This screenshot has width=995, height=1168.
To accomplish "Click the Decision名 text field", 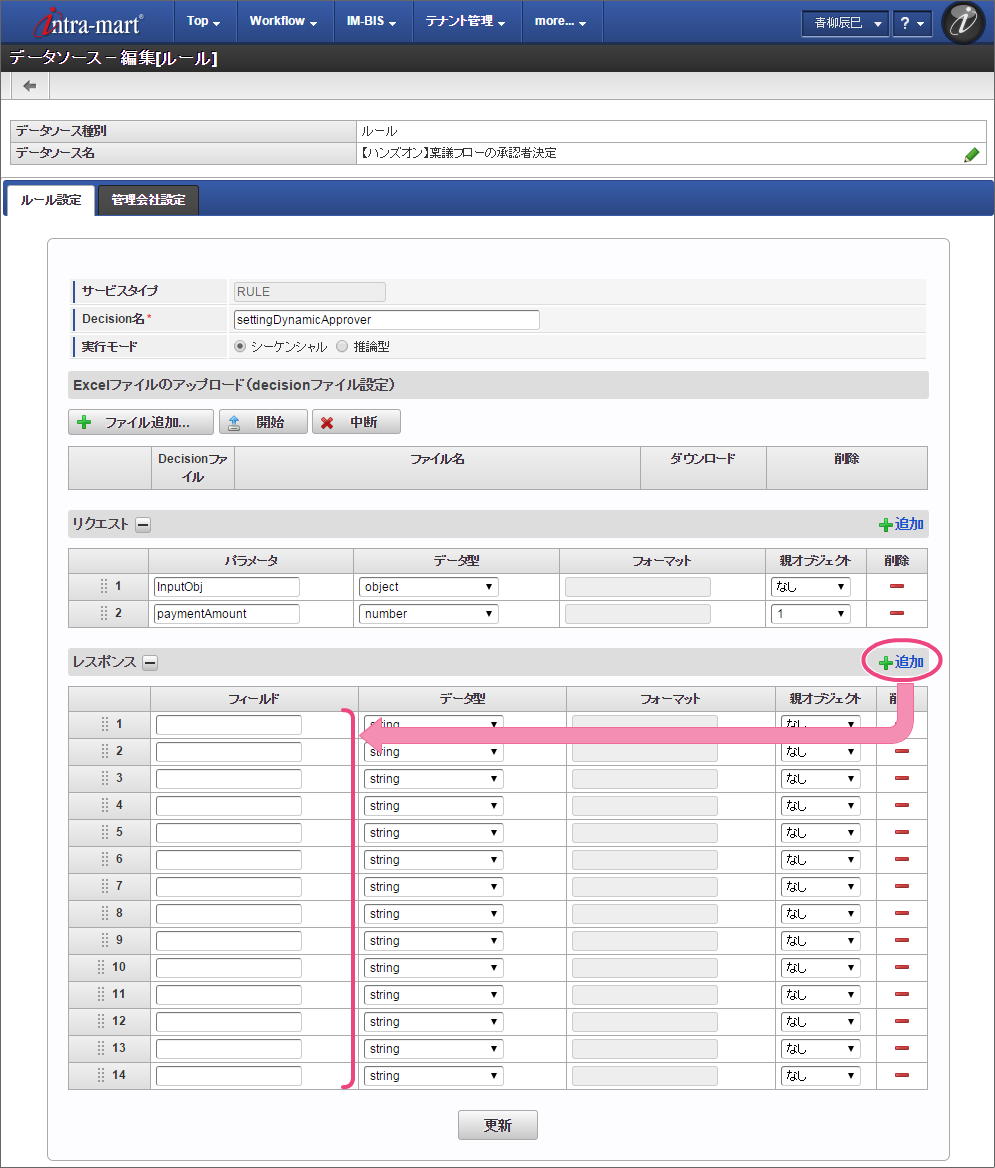I will pyautogui.click(x=385, y=320).
